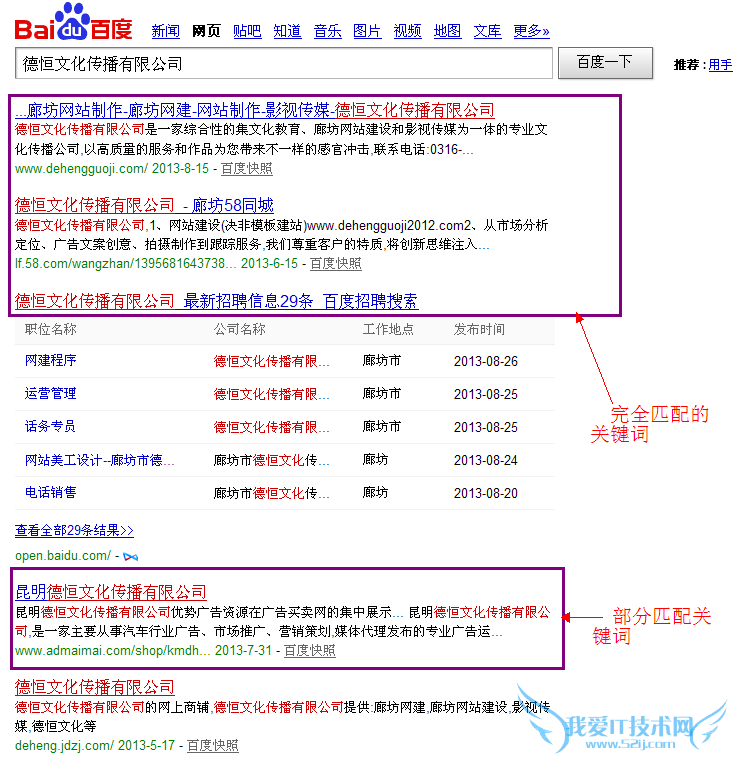Focus the search input box
The image size is (733, 759).
pos(284,63)
